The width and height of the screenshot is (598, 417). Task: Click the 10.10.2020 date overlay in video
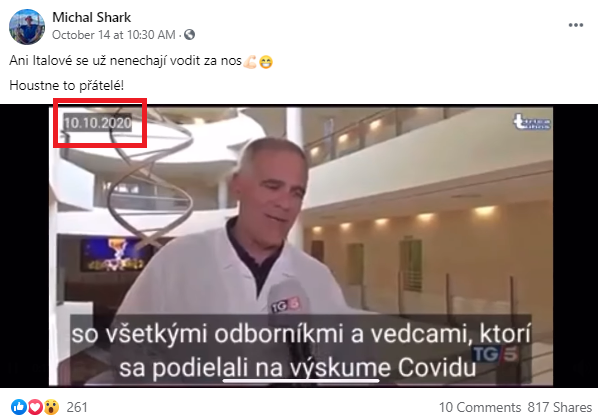98,123
